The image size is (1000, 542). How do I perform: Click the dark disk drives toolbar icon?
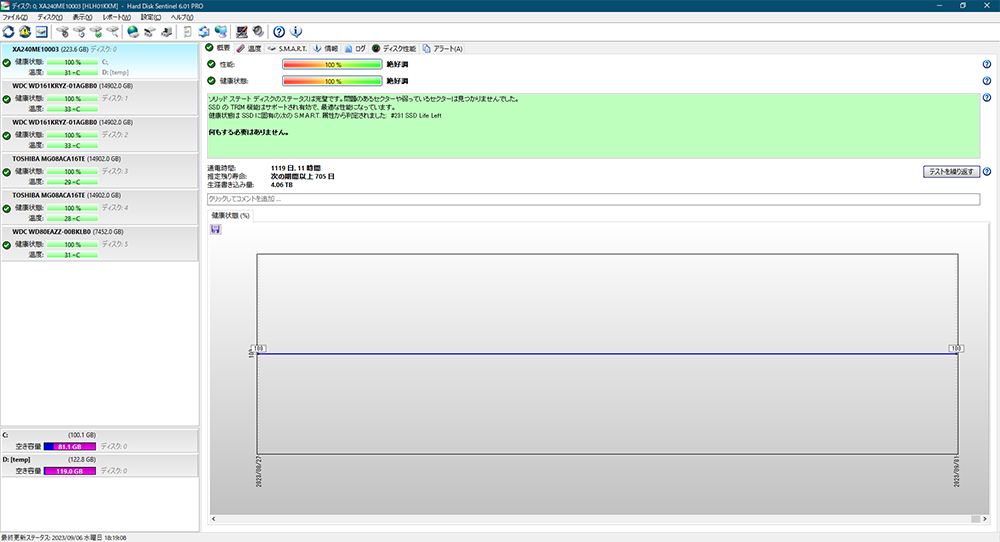click(x=149, y=31)
